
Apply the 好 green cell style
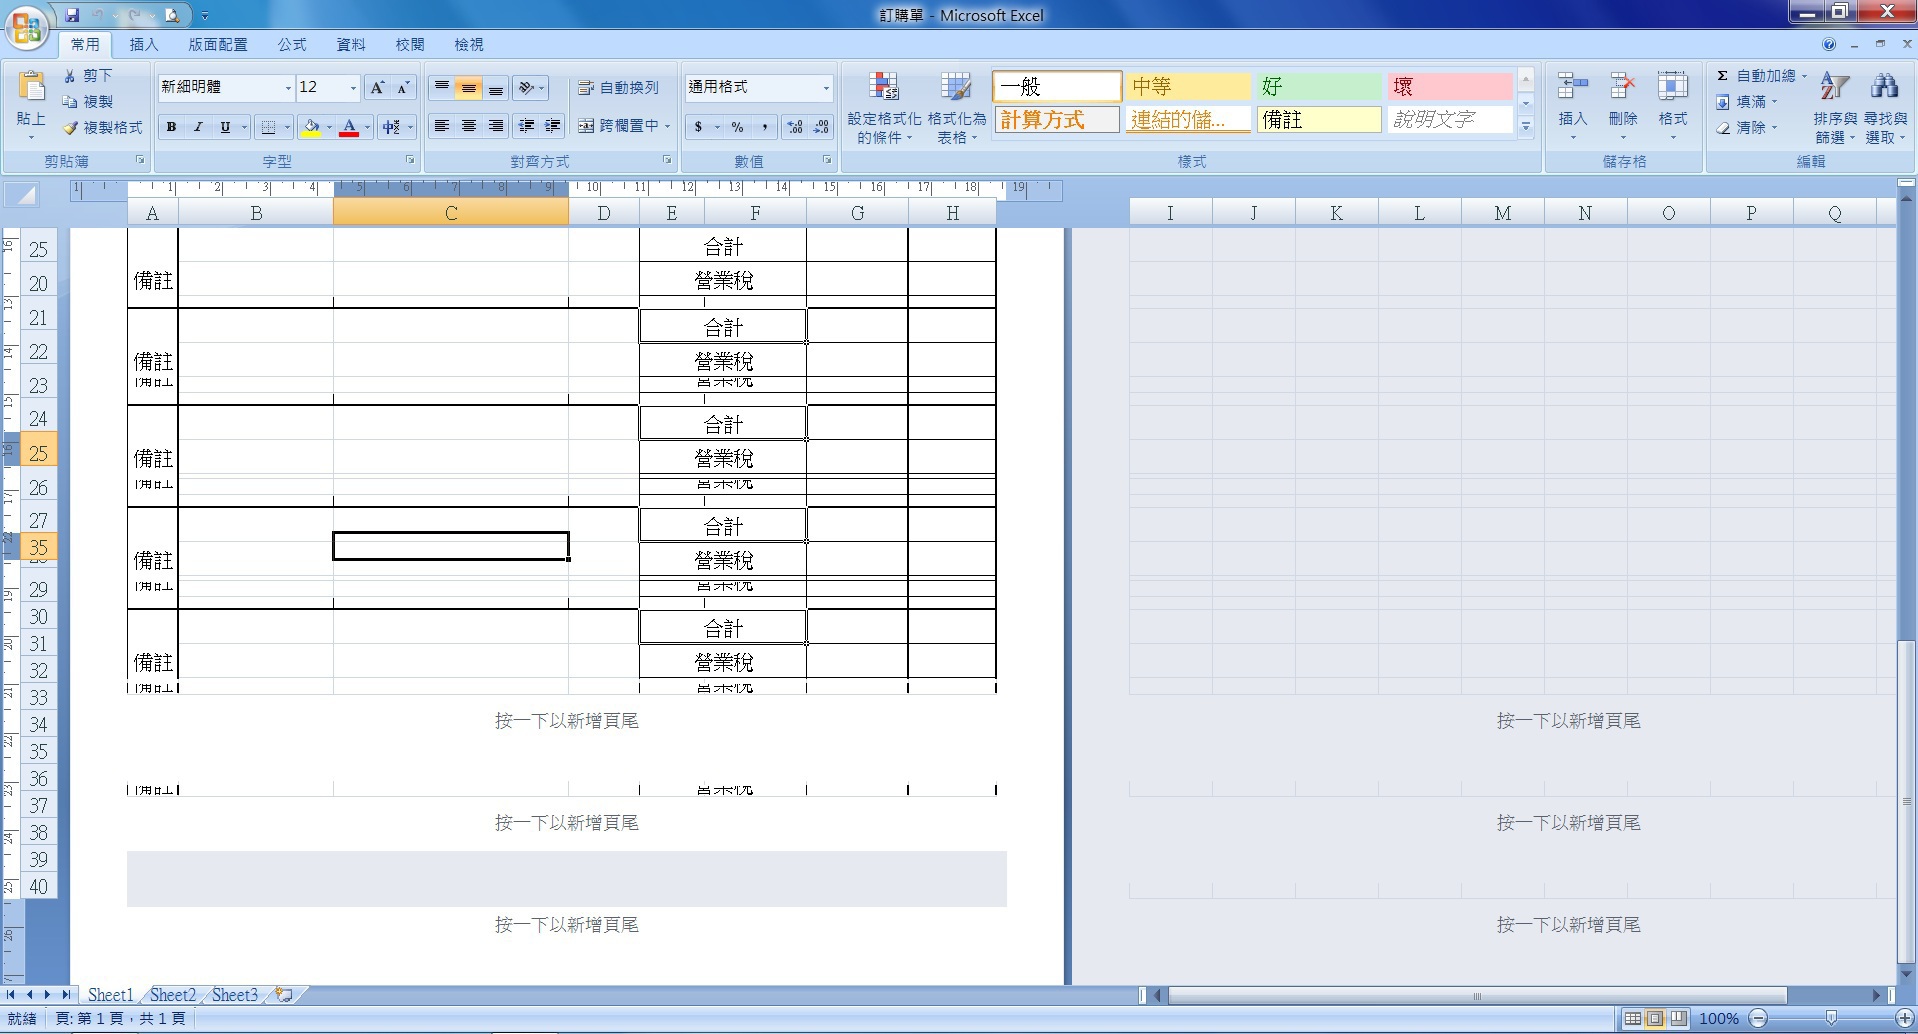coord(1318,87)
